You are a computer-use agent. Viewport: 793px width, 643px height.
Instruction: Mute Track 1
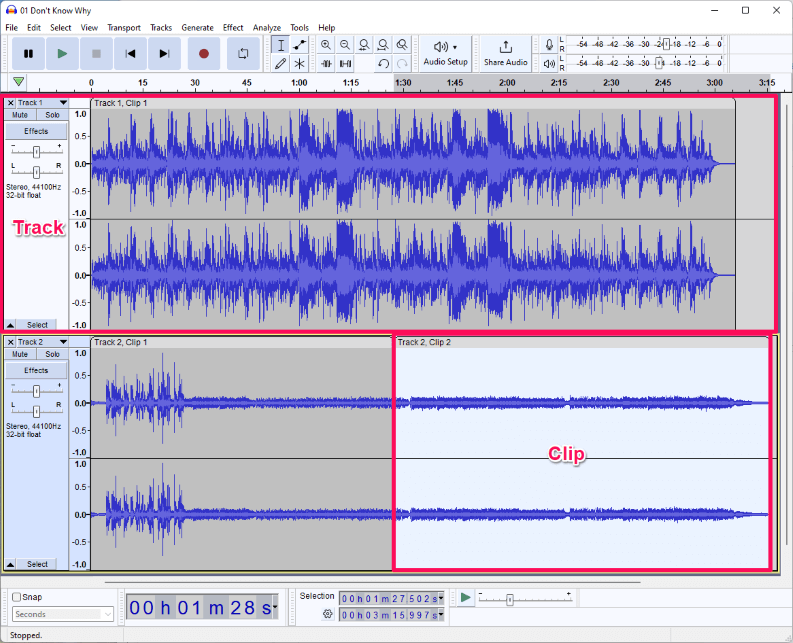20,115
